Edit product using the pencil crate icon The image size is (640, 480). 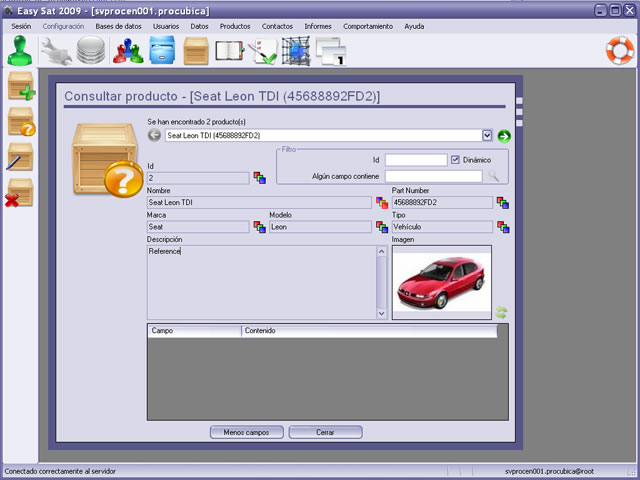click(20, 157)
